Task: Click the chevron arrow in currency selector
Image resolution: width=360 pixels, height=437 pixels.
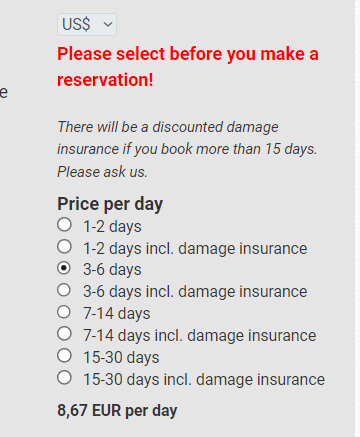Action: [108, 24]
